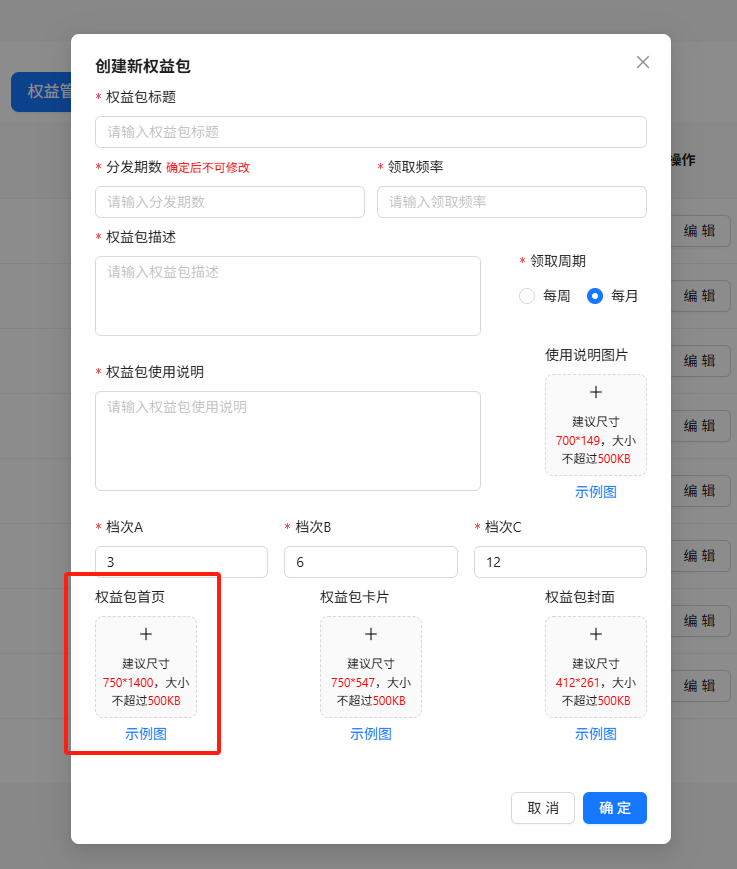Open 示例图 link under 使用说明图片

pyautogui.click(x=596, y=492)
